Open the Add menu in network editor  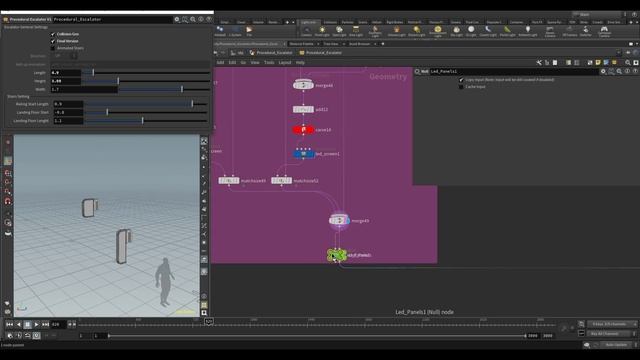(220, 62)
